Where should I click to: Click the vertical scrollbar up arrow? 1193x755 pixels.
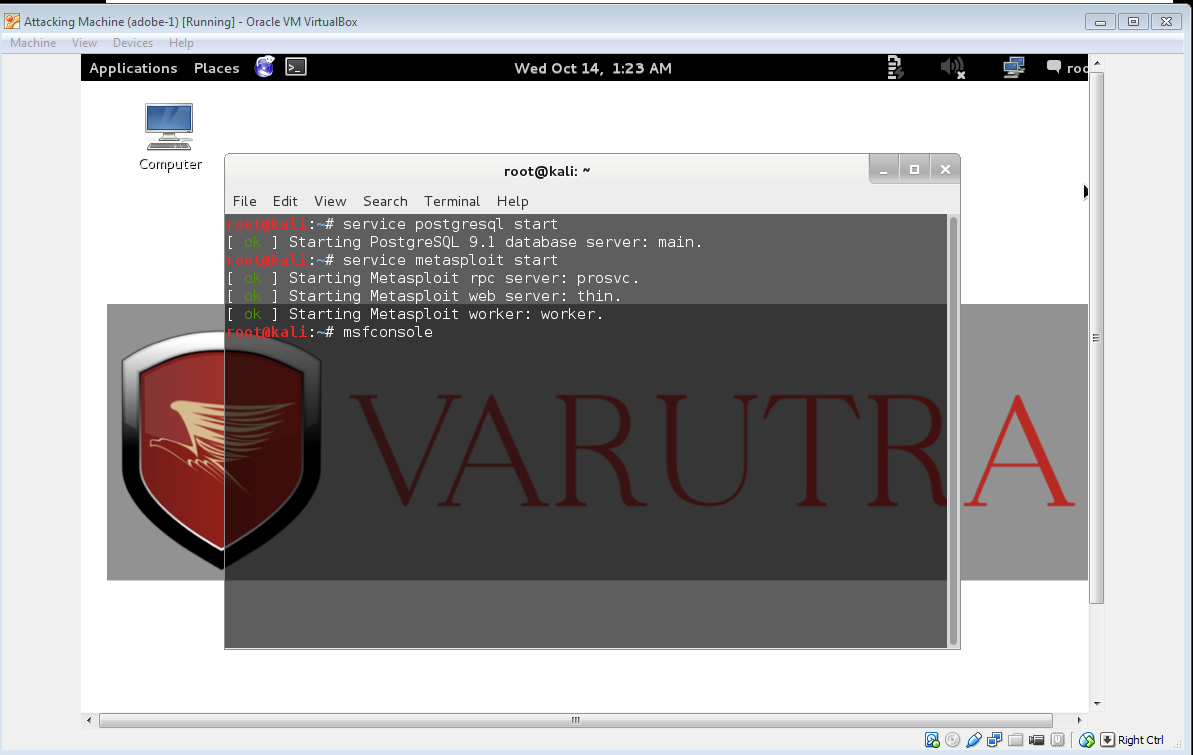1096,62
